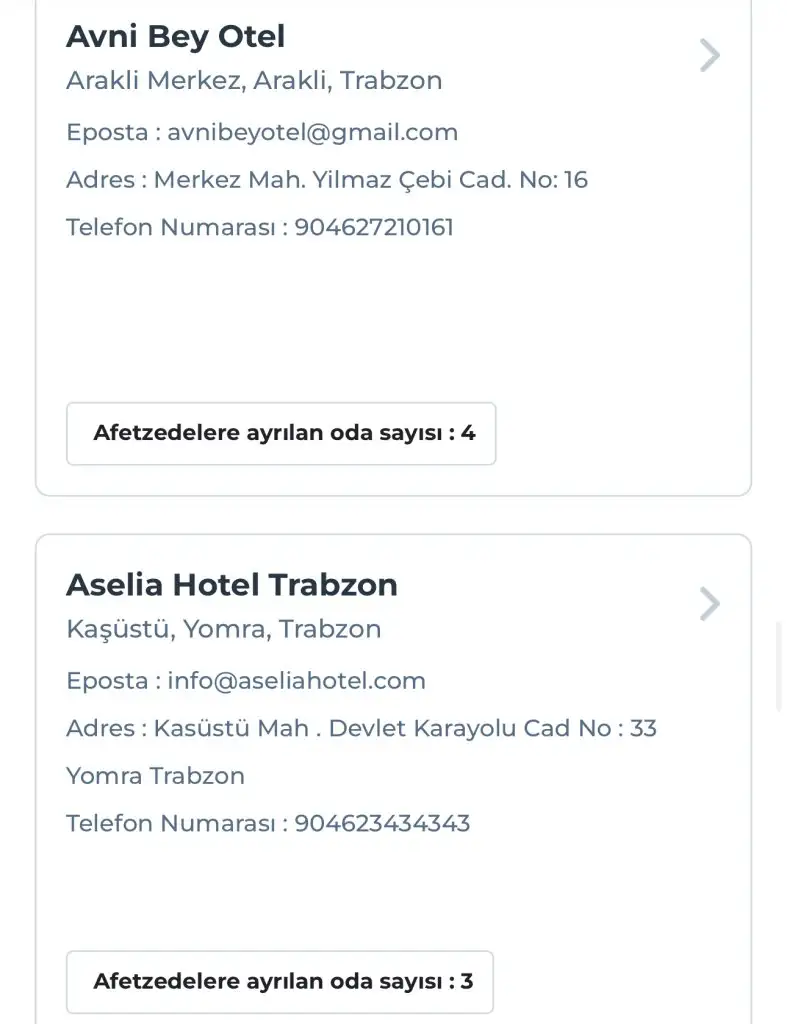Click the Adres label in Avni Bey card

tap(100, 180)
